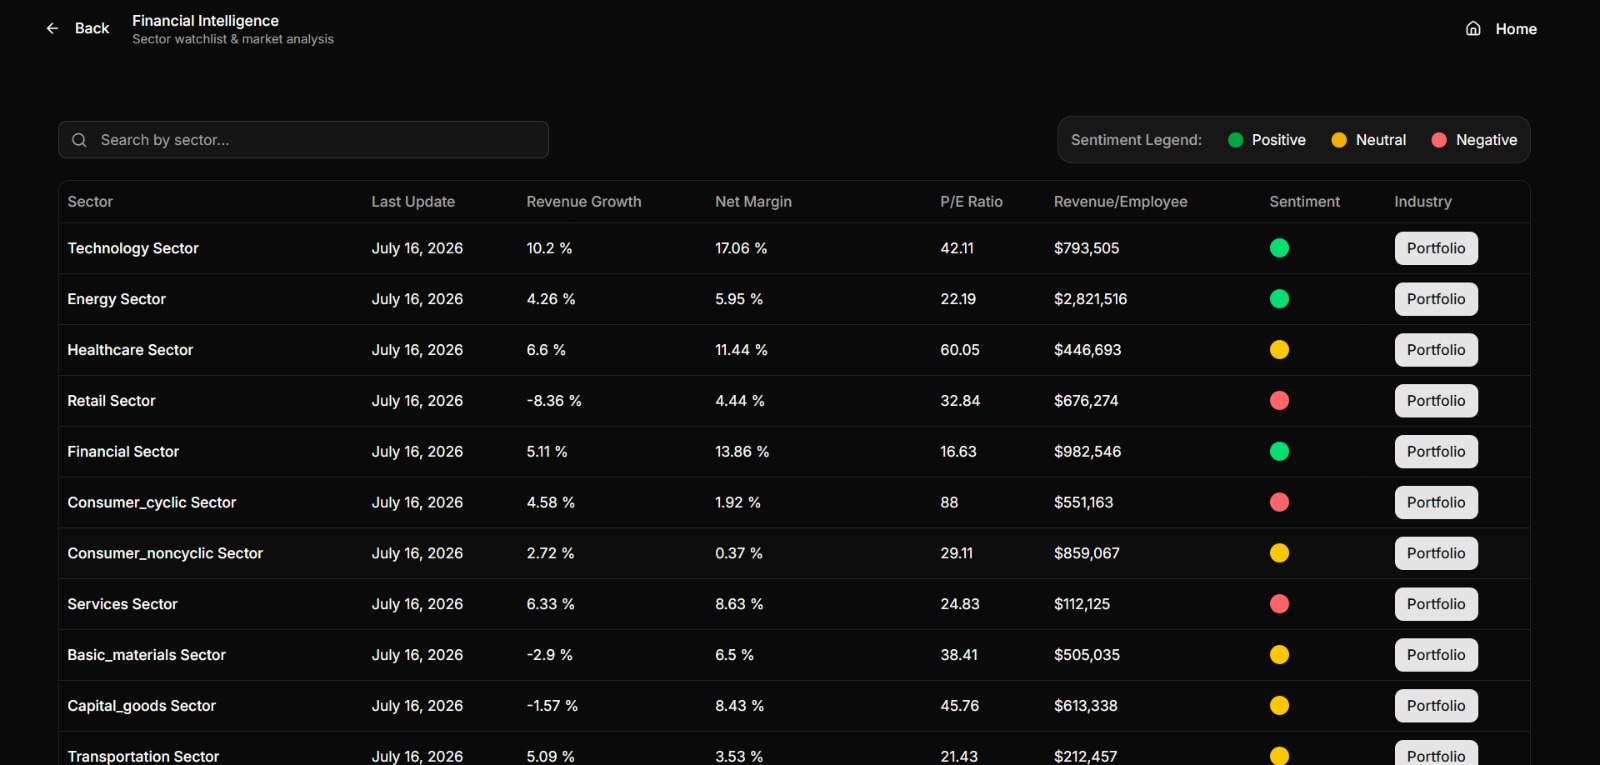Open Portfolio for Services Sector
1600x765 pixels.
pyautogui.click(x=1436, y=604)
